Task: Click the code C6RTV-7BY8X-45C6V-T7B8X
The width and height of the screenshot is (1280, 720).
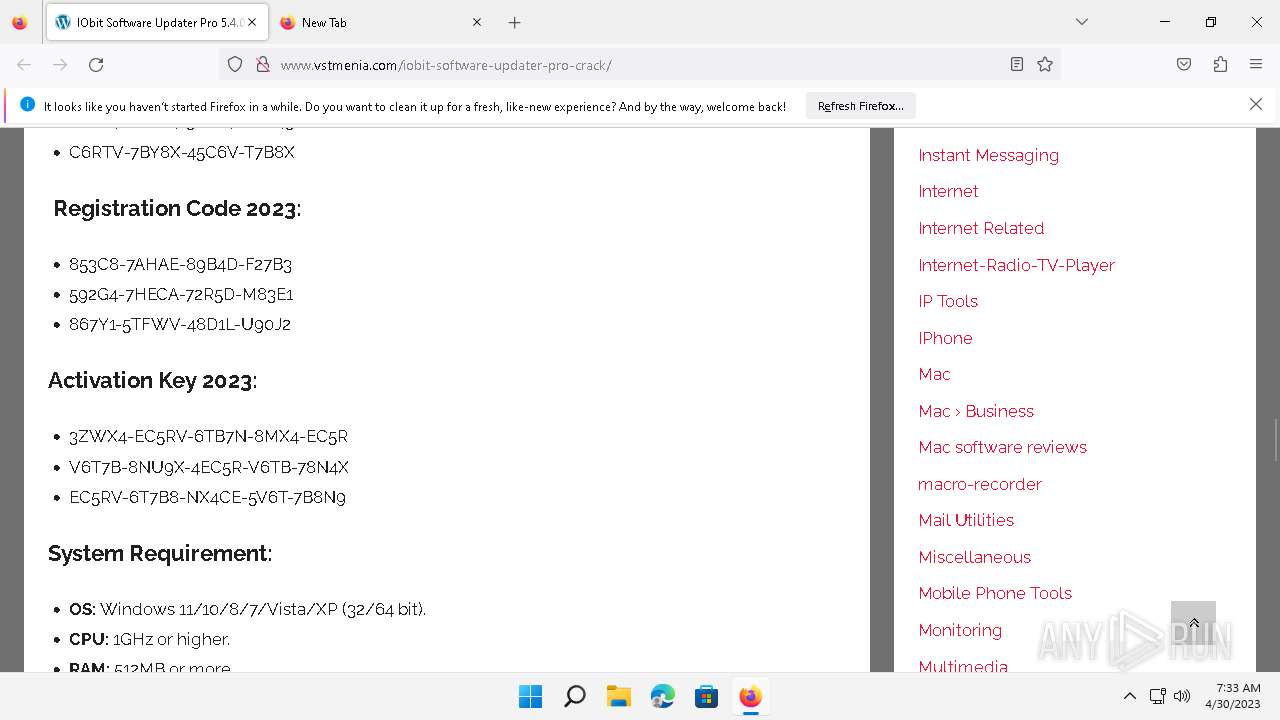Action: click(182, 152)
